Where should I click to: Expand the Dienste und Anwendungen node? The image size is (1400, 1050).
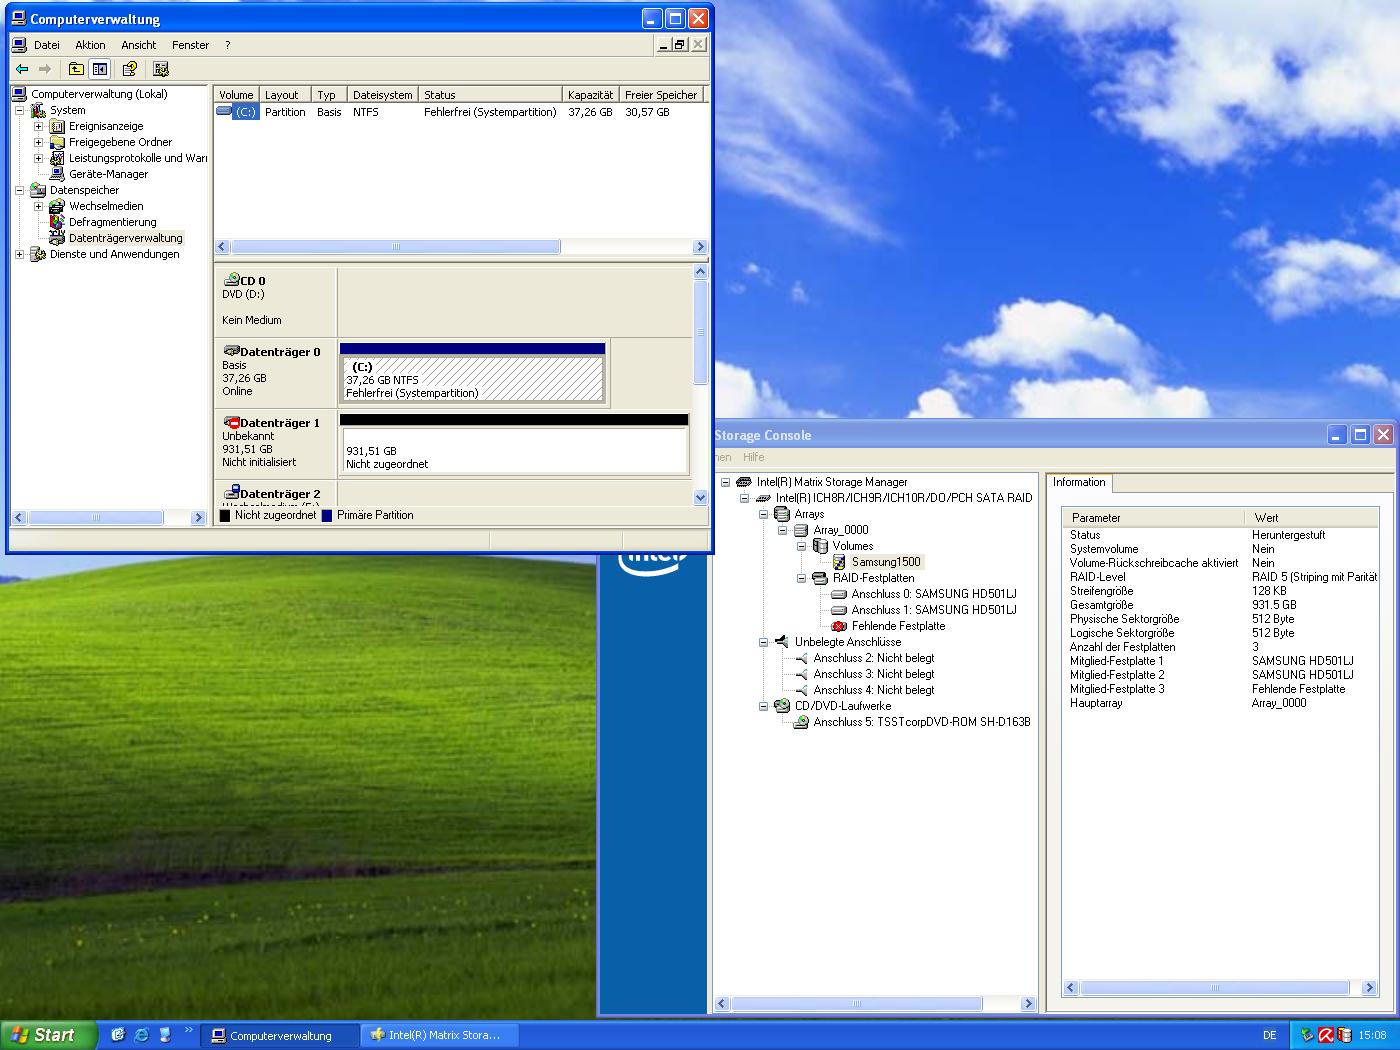pyautogui.click(x=19, y=254)
